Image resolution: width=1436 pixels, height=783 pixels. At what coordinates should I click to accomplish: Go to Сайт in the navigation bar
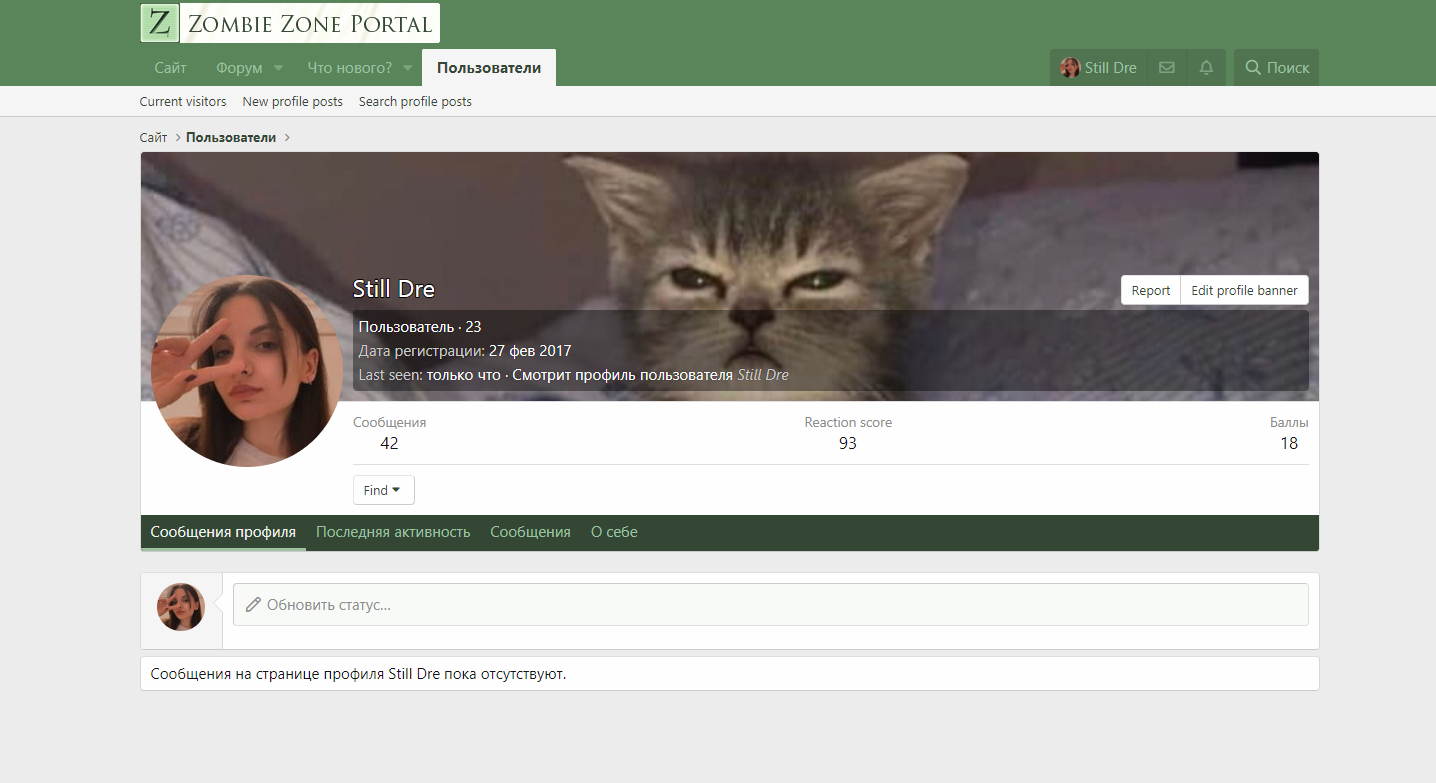pos(170,68)
